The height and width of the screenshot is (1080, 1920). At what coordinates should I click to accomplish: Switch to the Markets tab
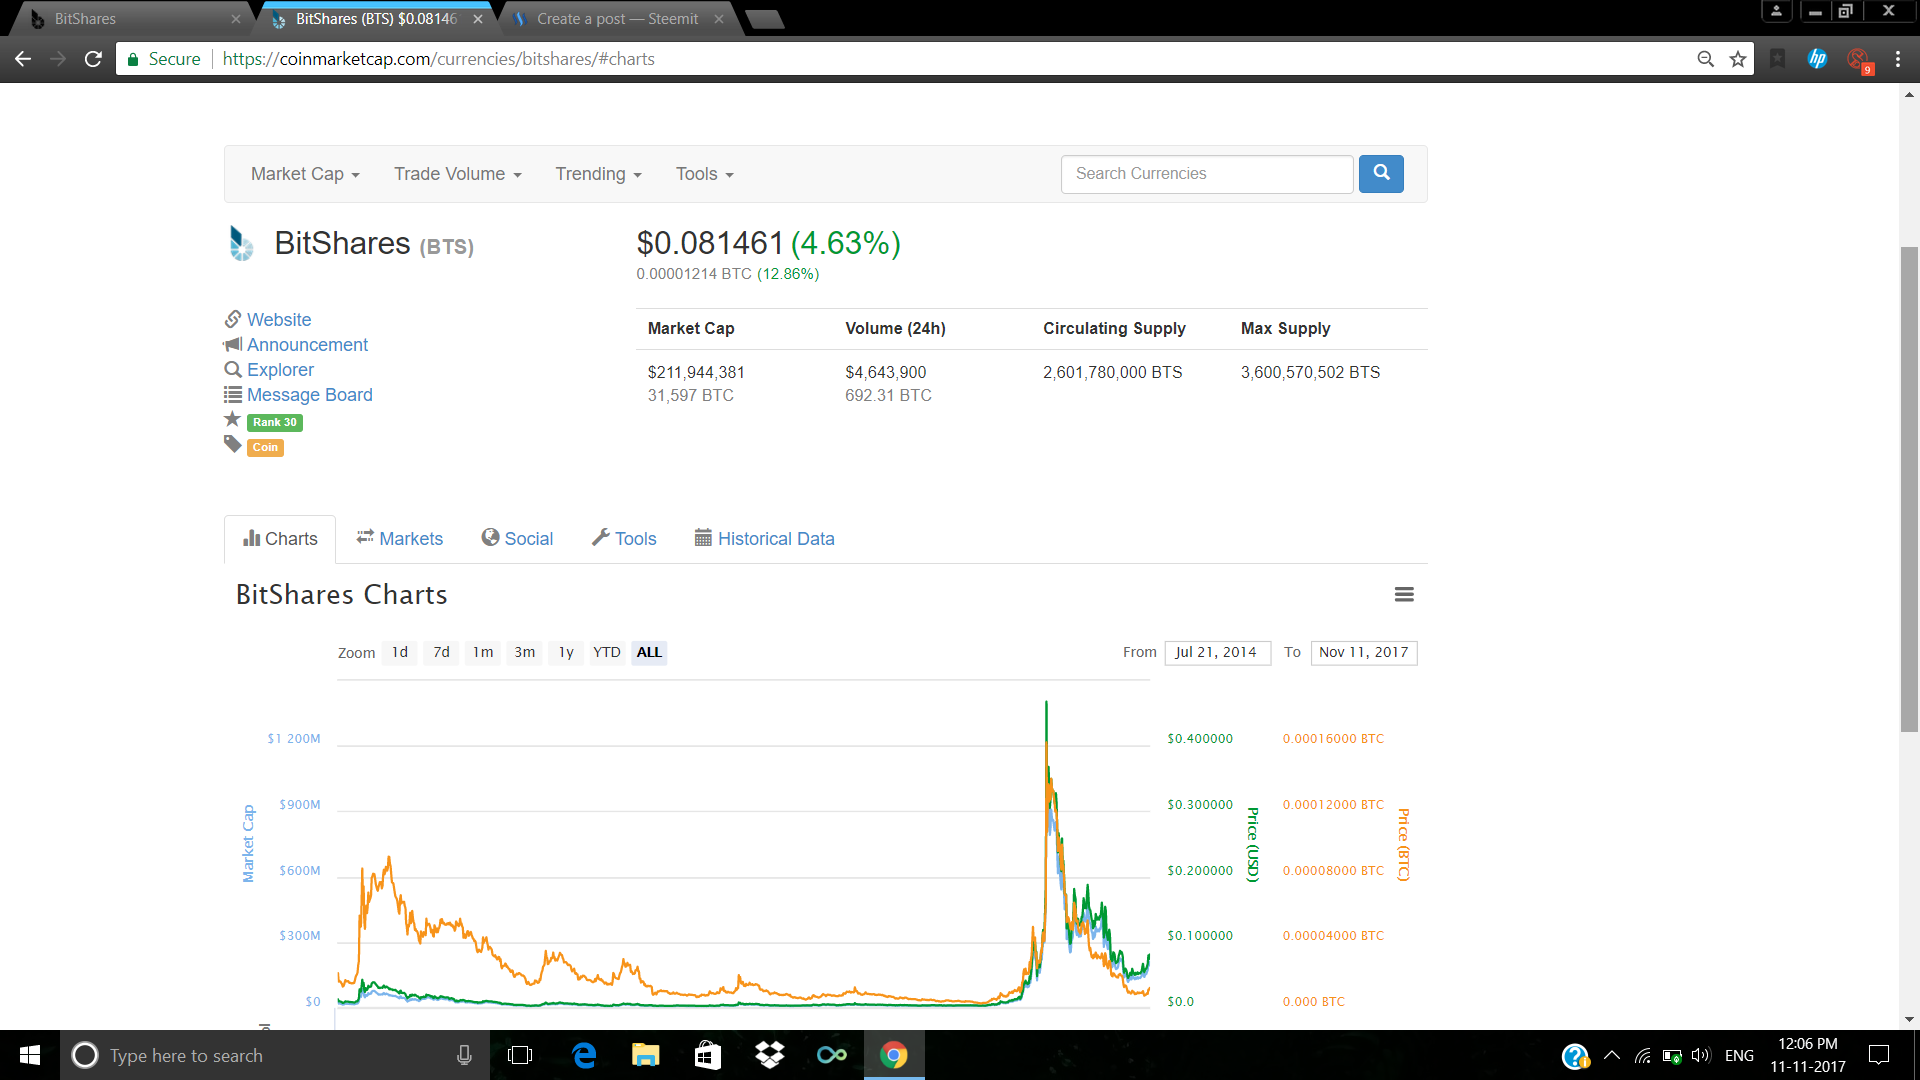point(400,538)
